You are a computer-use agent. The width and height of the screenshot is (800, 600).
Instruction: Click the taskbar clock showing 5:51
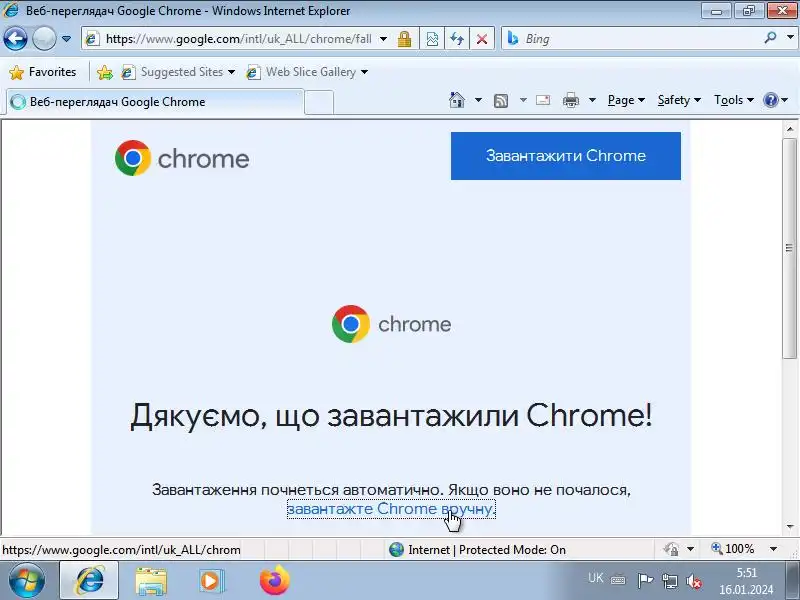[x=746, y=581]
